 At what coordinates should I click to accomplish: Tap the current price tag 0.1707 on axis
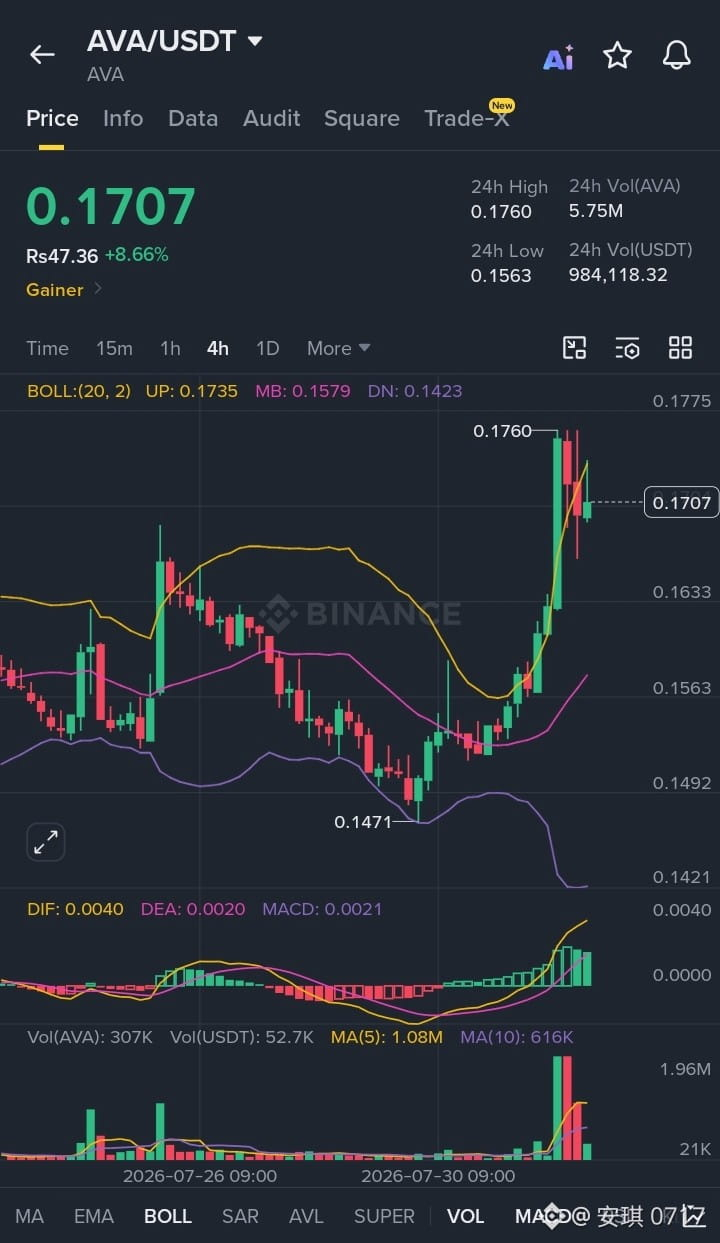pyautogui.click(x=682, y=502)
